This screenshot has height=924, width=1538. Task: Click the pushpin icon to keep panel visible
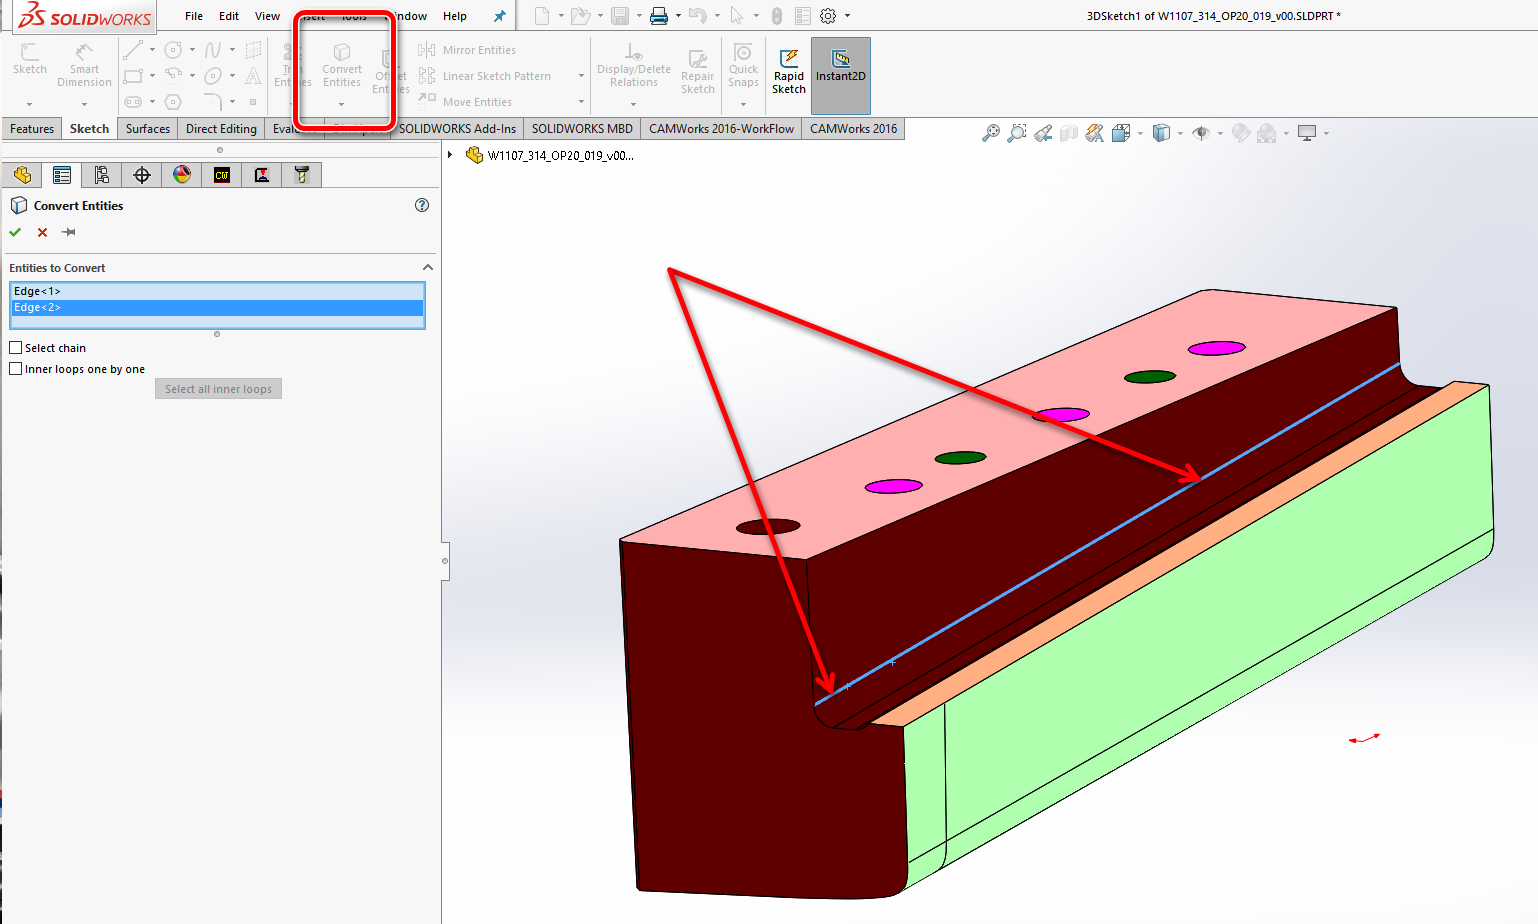click(69, 232)
